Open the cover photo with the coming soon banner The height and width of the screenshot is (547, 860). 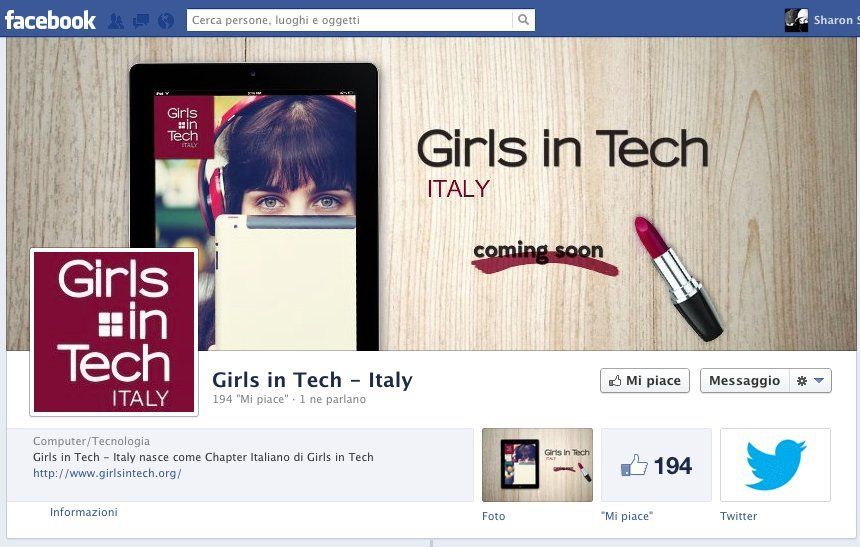point(431,194)
